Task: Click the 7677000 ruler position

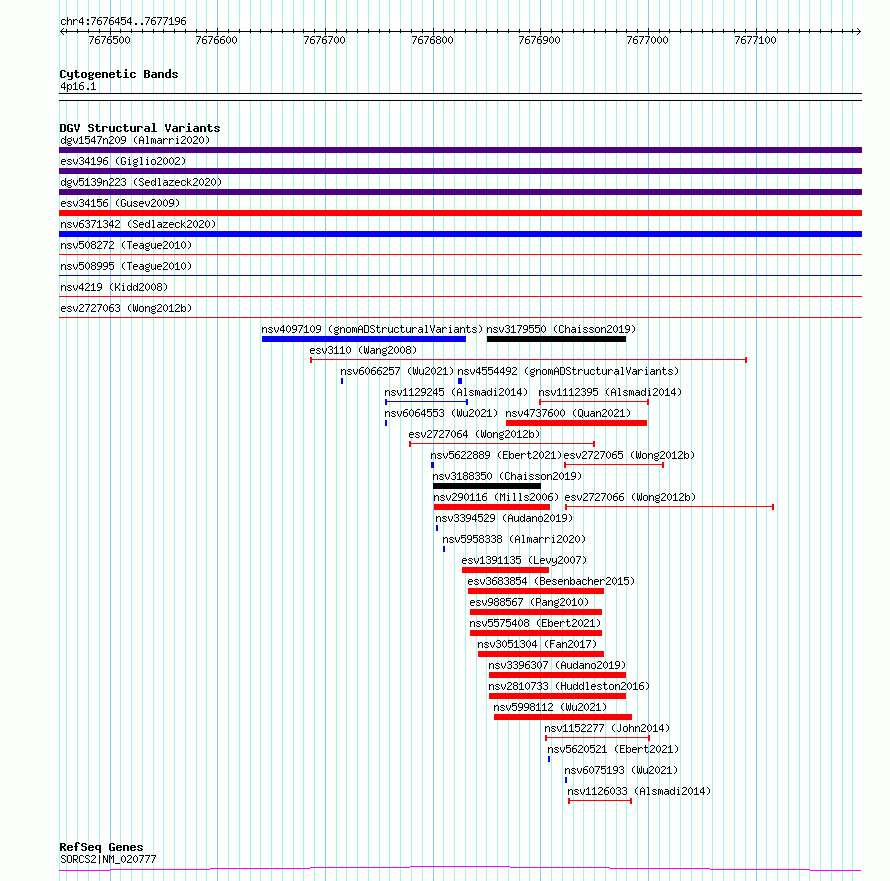Action: 648,40
